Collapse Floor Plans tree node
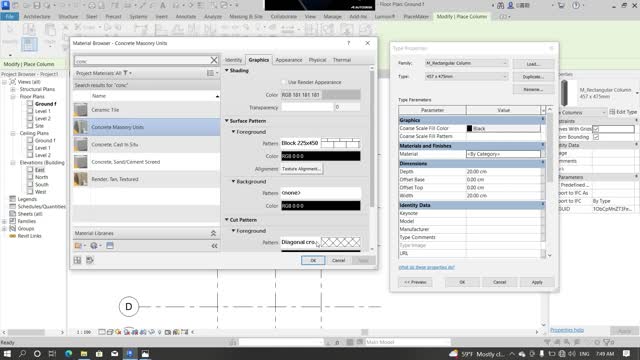The image size is (640, 360). pos(13,97)
